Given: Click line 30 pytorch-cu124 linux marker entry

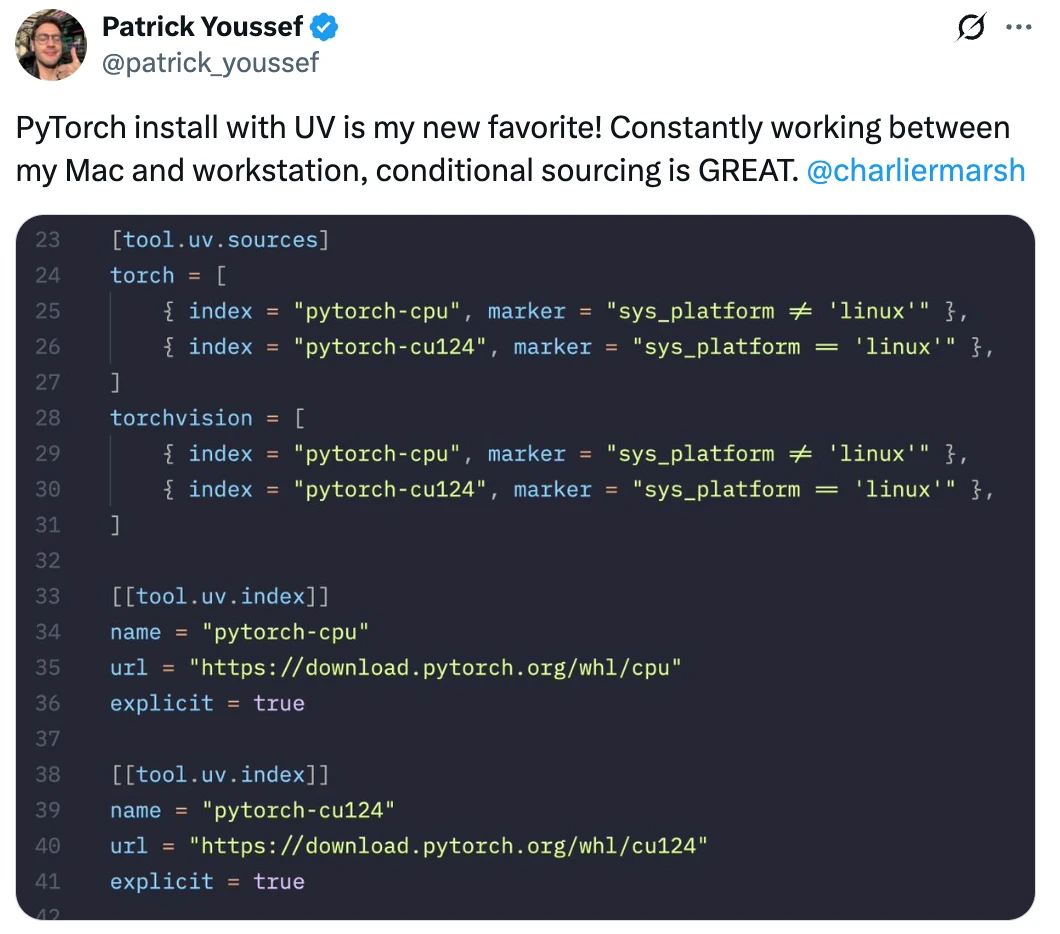Looking at the screenshot, I should [x=578, y=489].
